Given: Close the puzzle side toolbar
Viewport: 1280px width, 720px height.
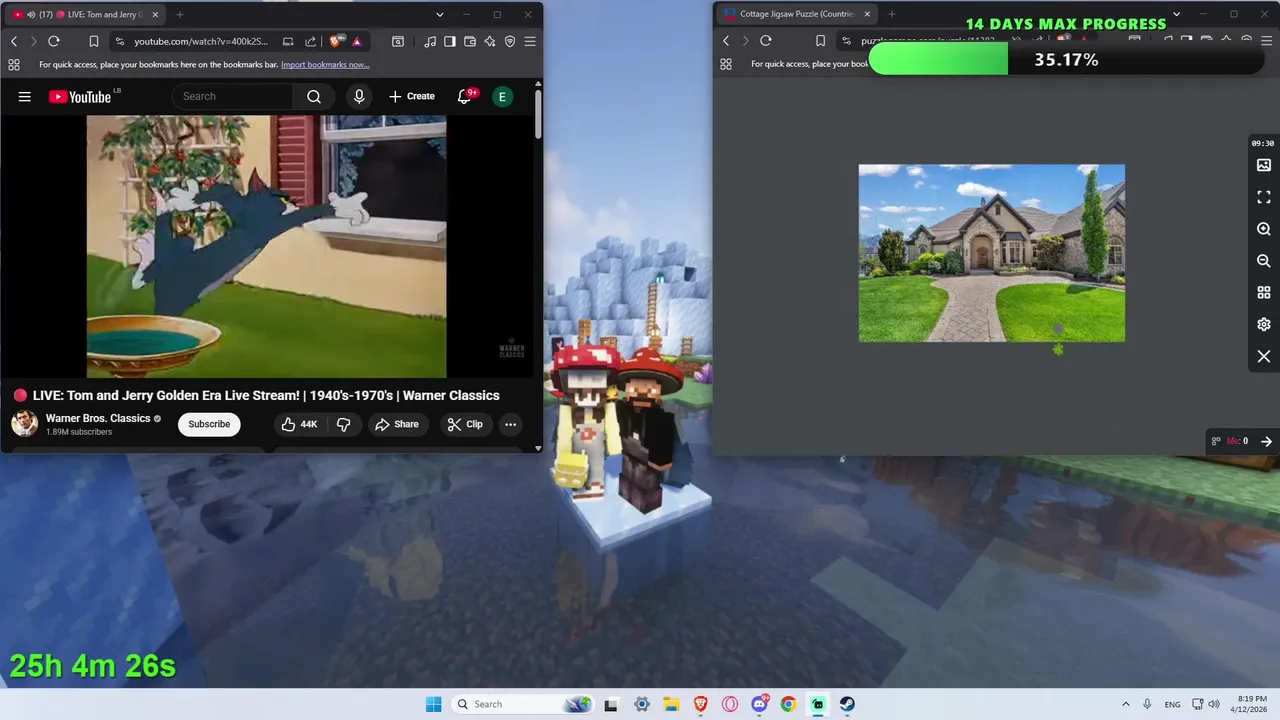Looking at the screenshot, I should pyautogui.click(x=1264, y=357).
